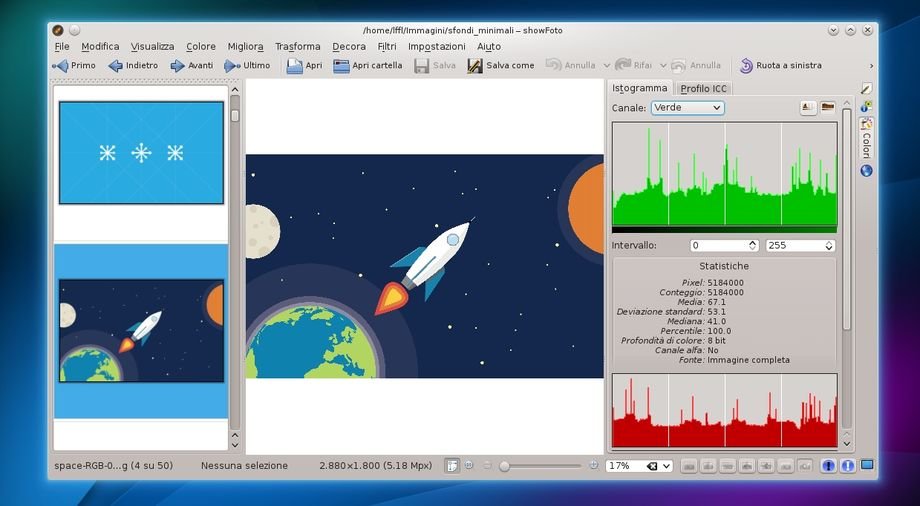The image size is (920, 506).
Task: Go to previous image with Indietro
Action: (x=116, y=66)
